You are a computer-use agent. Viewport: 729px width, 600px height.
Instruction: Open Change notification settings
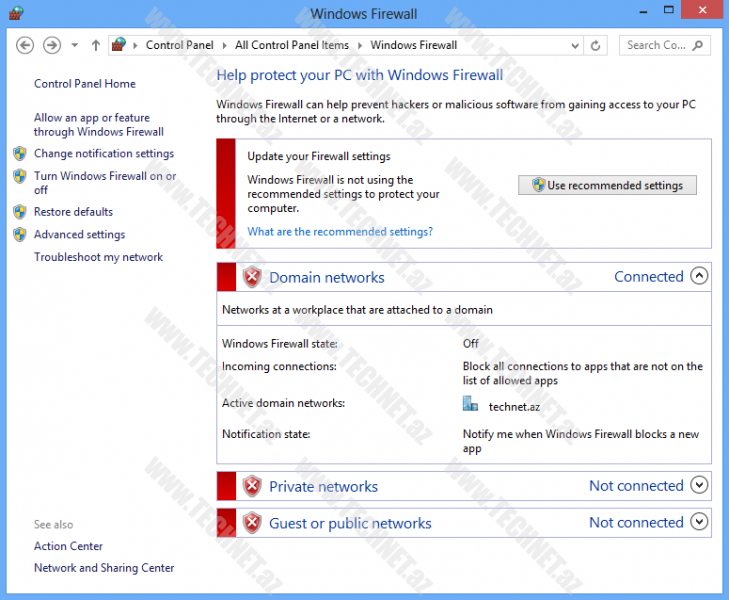(x=104, y=153)
